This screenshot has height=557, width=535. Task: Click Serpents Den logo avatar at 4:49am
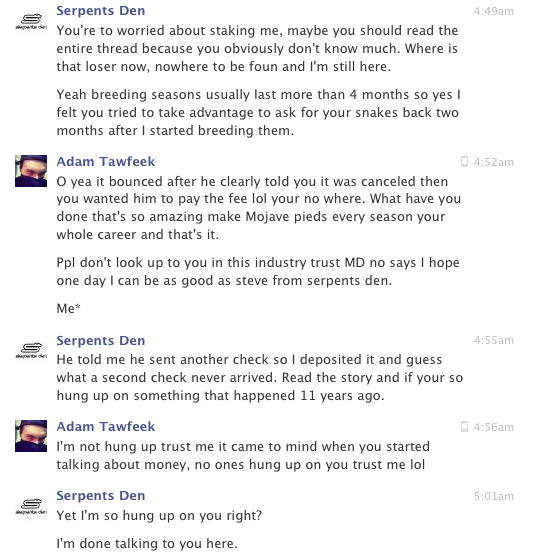31,21
